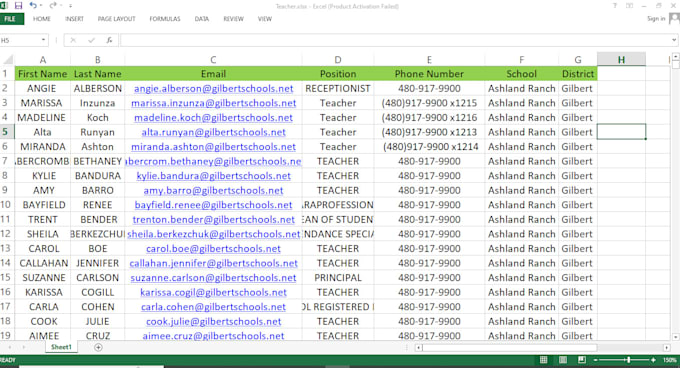Open kylie.bandura@gilbertschools.net email link
680x368 pixels.
[x=213, y=176]
